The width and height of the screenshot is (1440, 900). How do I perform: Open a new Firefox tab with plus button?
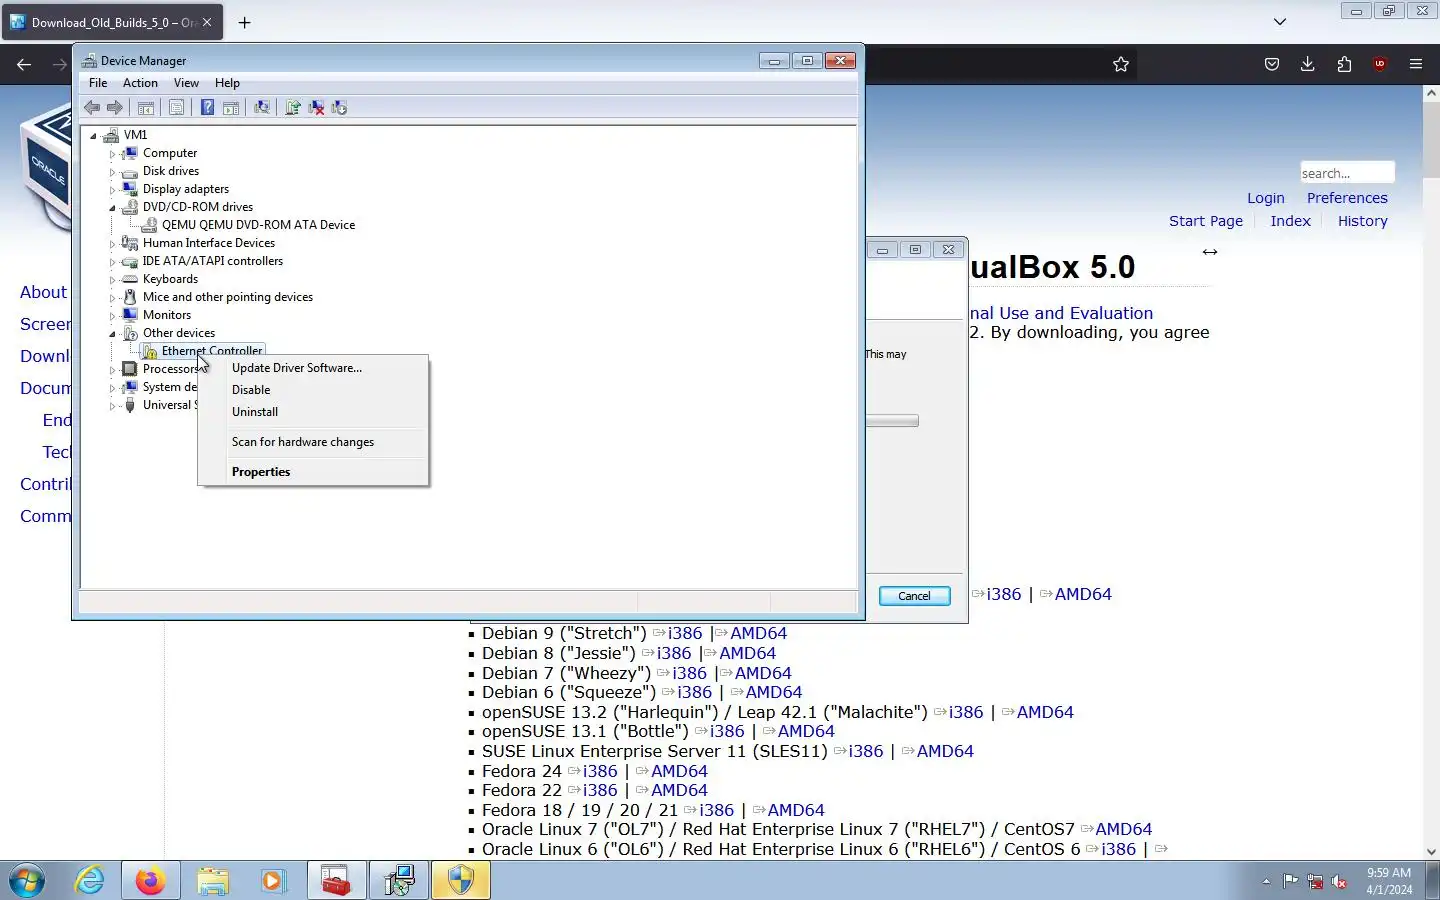[244, 22]
